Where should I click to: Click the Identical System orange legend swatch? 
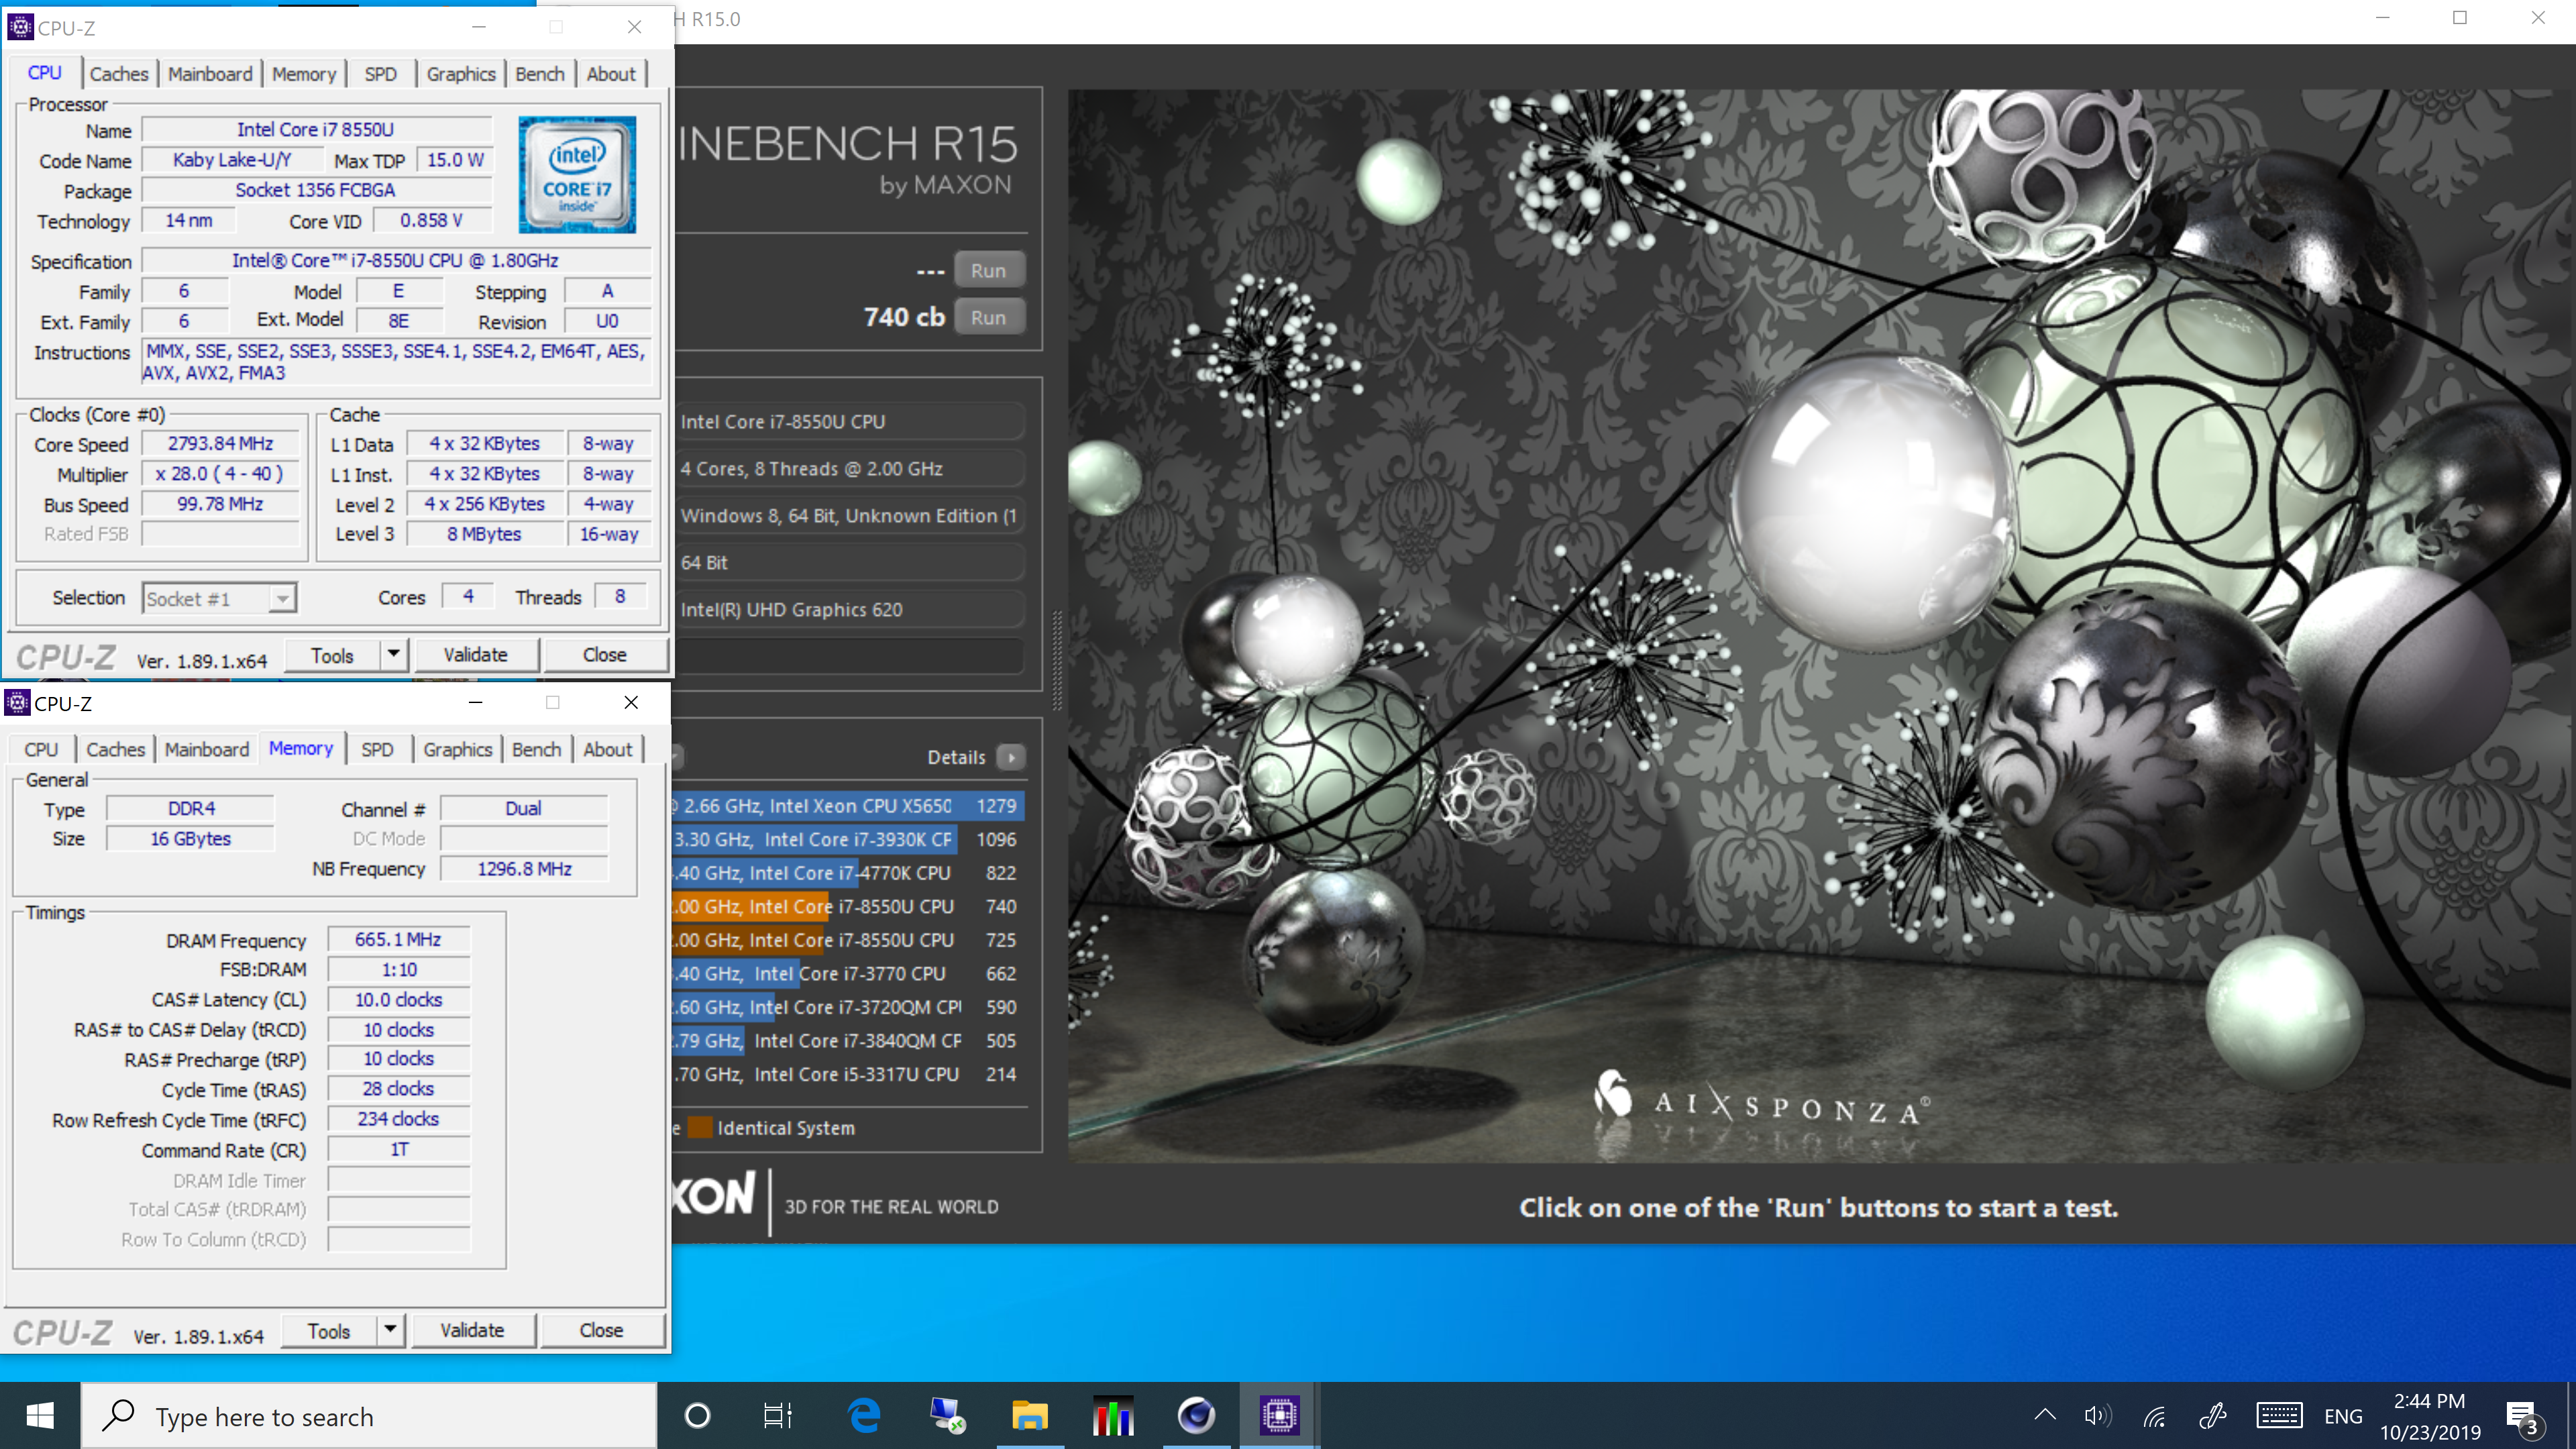(700, 1128)
